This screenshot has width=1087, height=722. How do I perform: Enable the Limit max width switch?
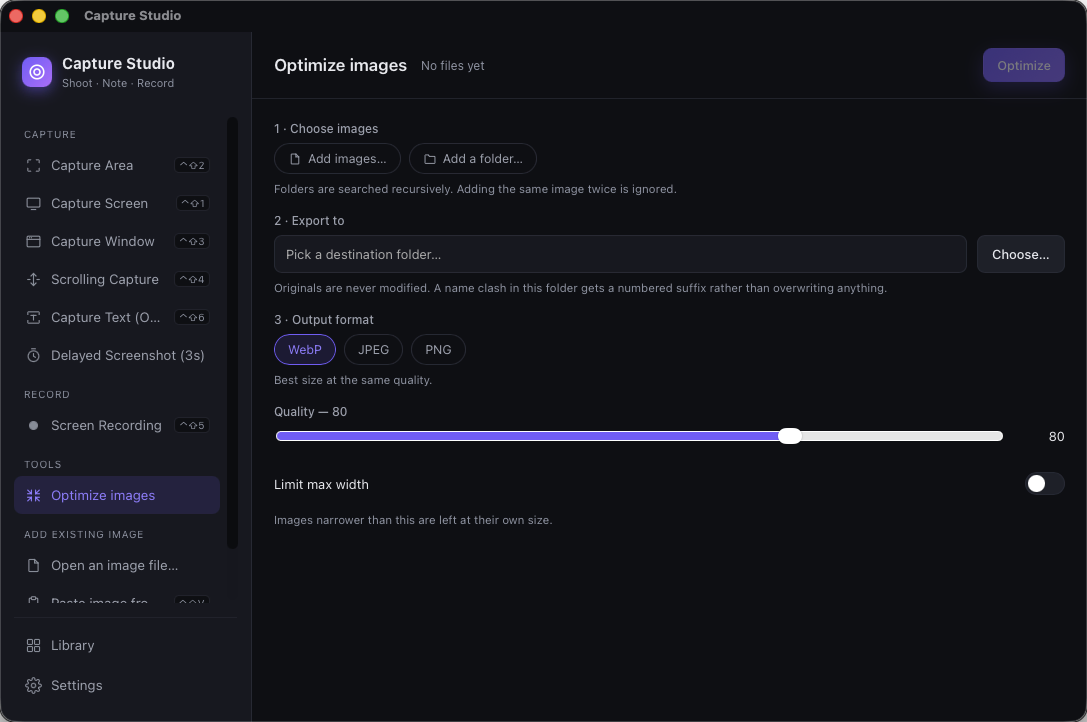coord(1045,484)
